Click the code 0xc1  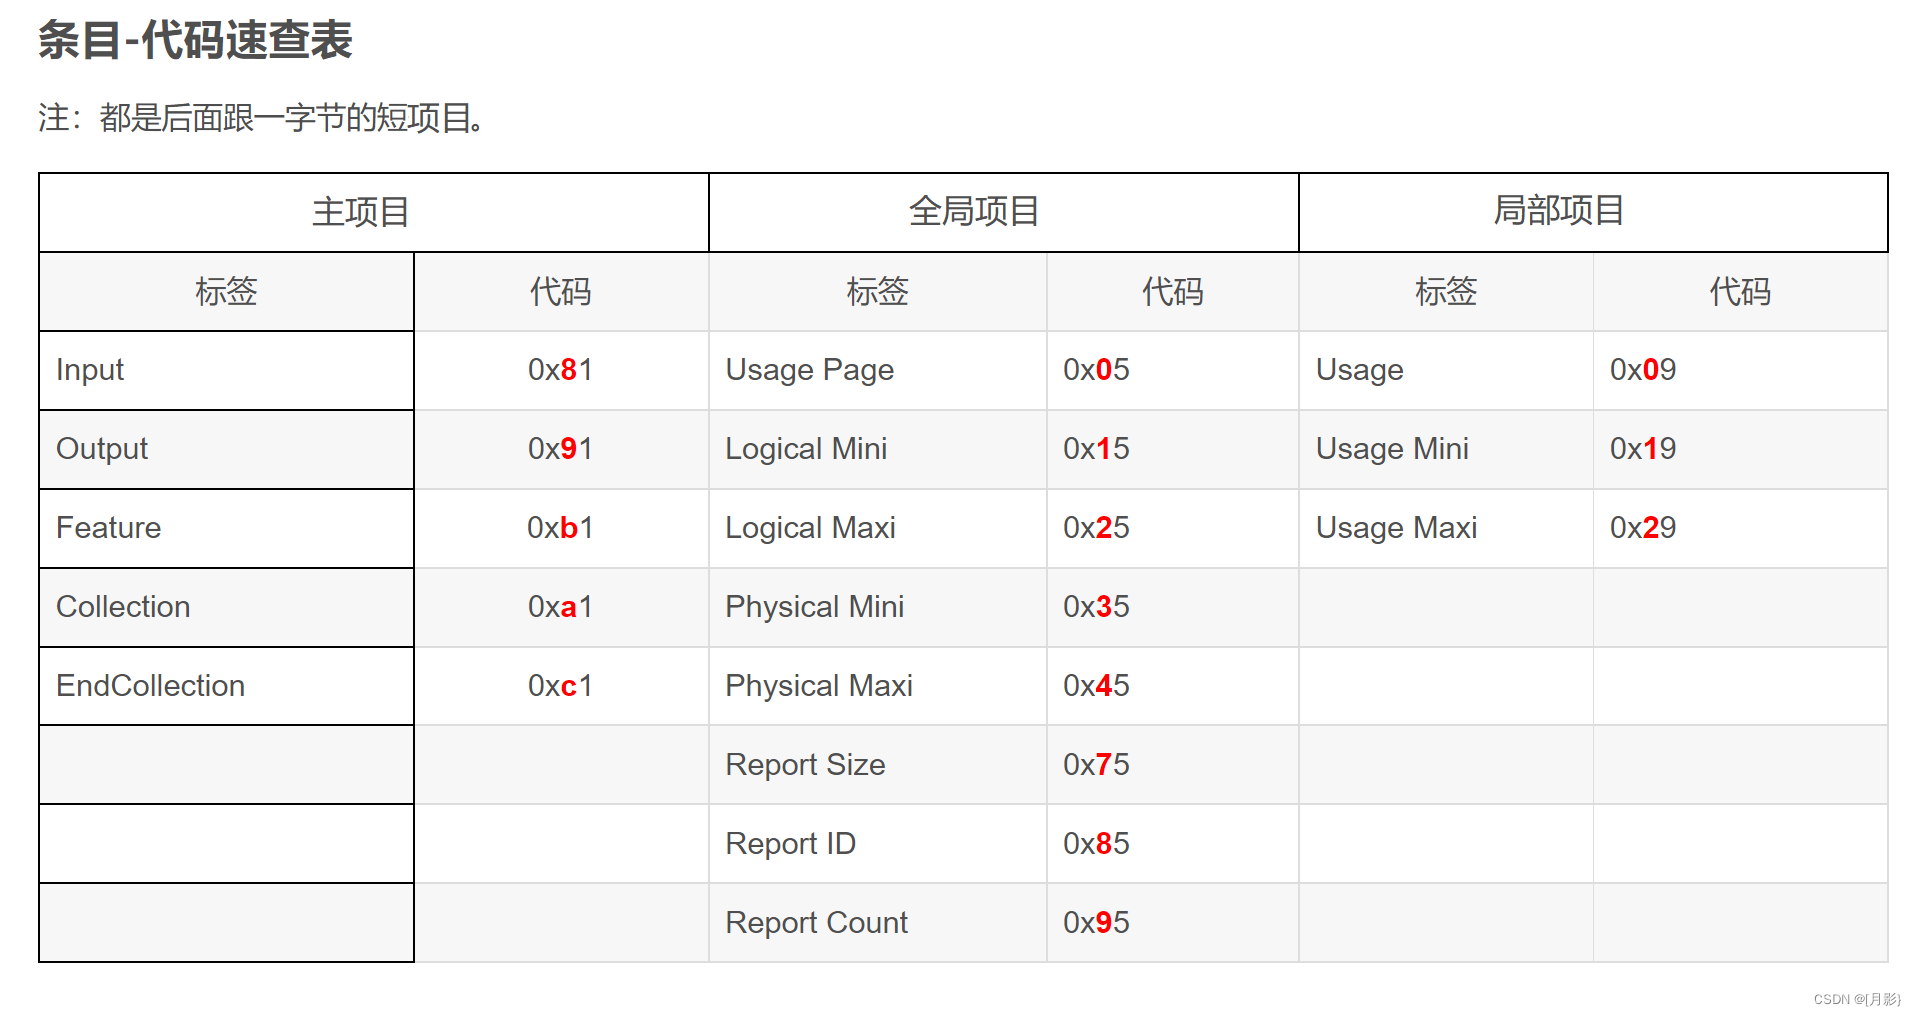560,686
